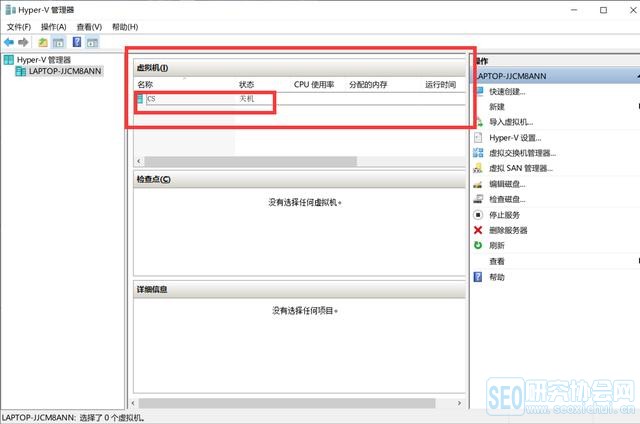
Task: Open the 帮助(H) menu
Action: (125, 27)
